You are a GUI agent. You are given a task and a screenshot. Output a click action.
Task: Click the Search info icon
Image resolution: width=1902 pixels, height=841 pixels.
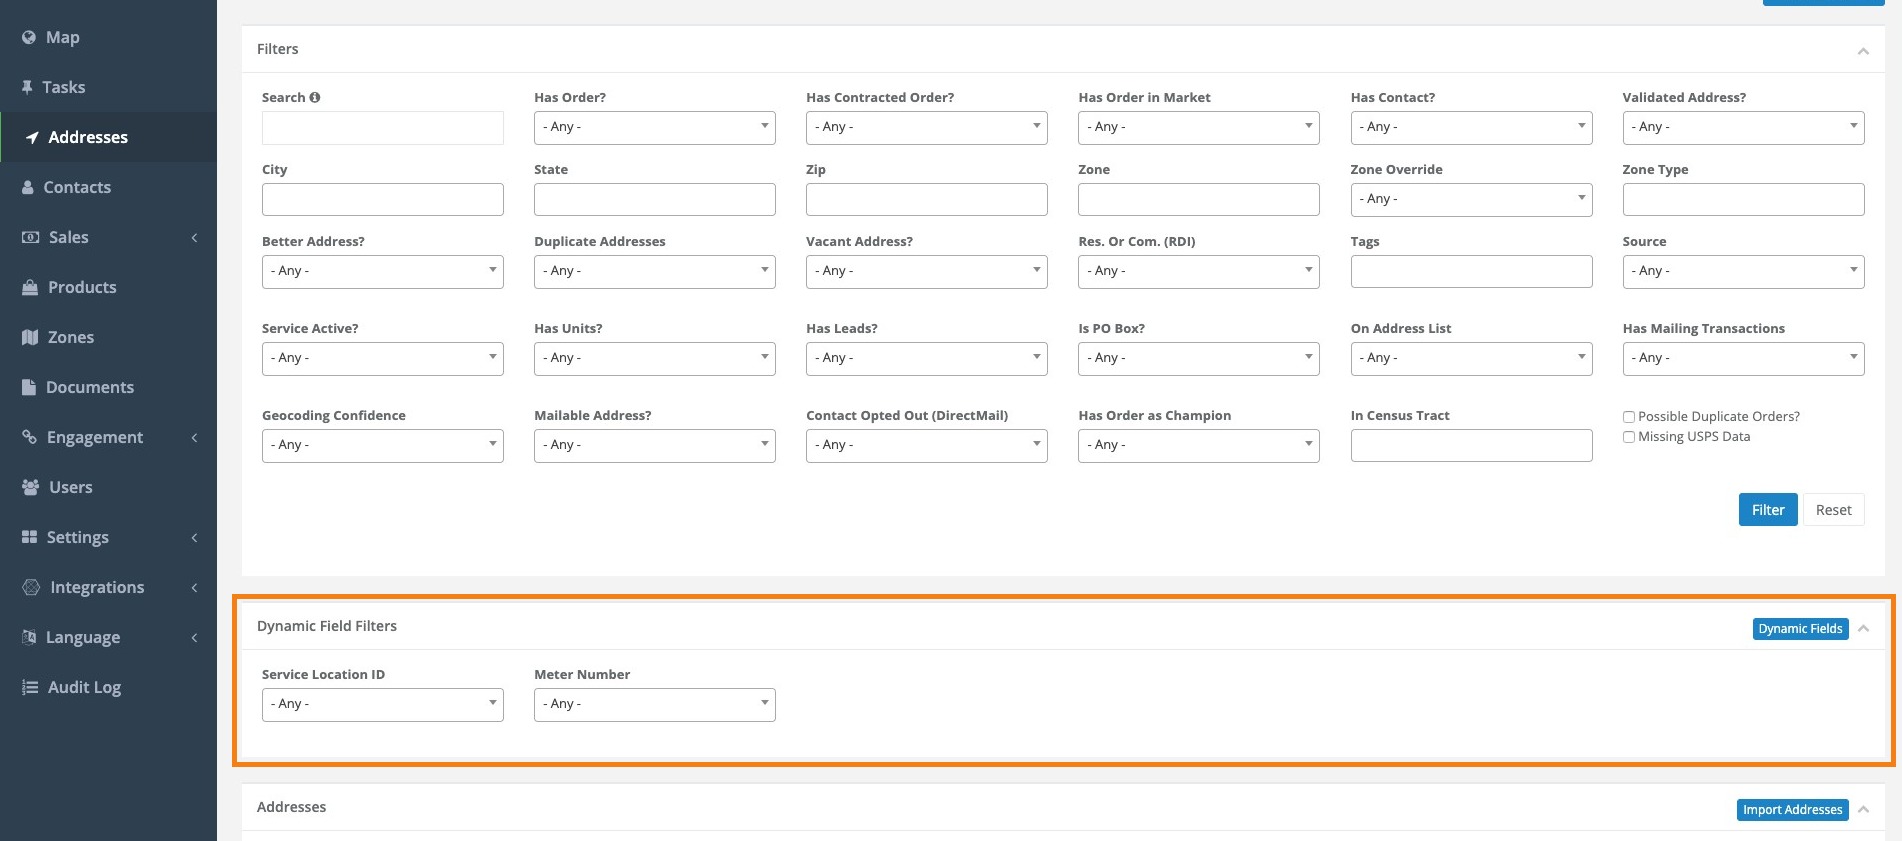315,97
